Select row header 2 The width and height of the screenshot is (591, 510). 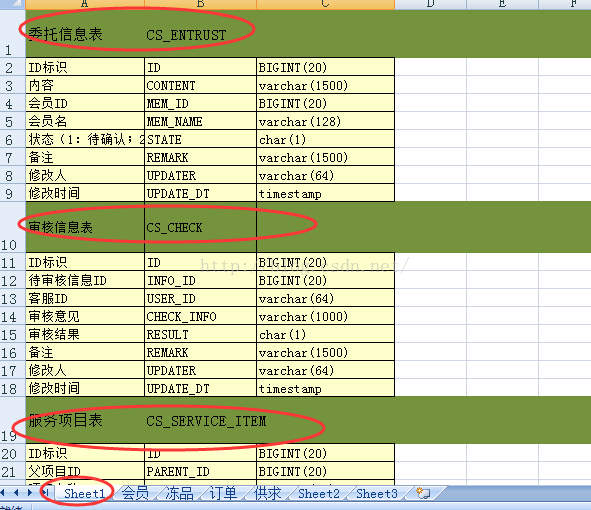pos(13,67)
